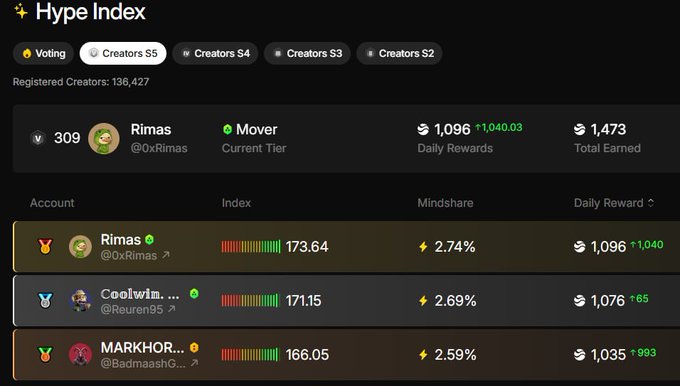Click green tier badge next to Rimas name
The width and height of the screenshot is (680, 386).
coord(150,239)
